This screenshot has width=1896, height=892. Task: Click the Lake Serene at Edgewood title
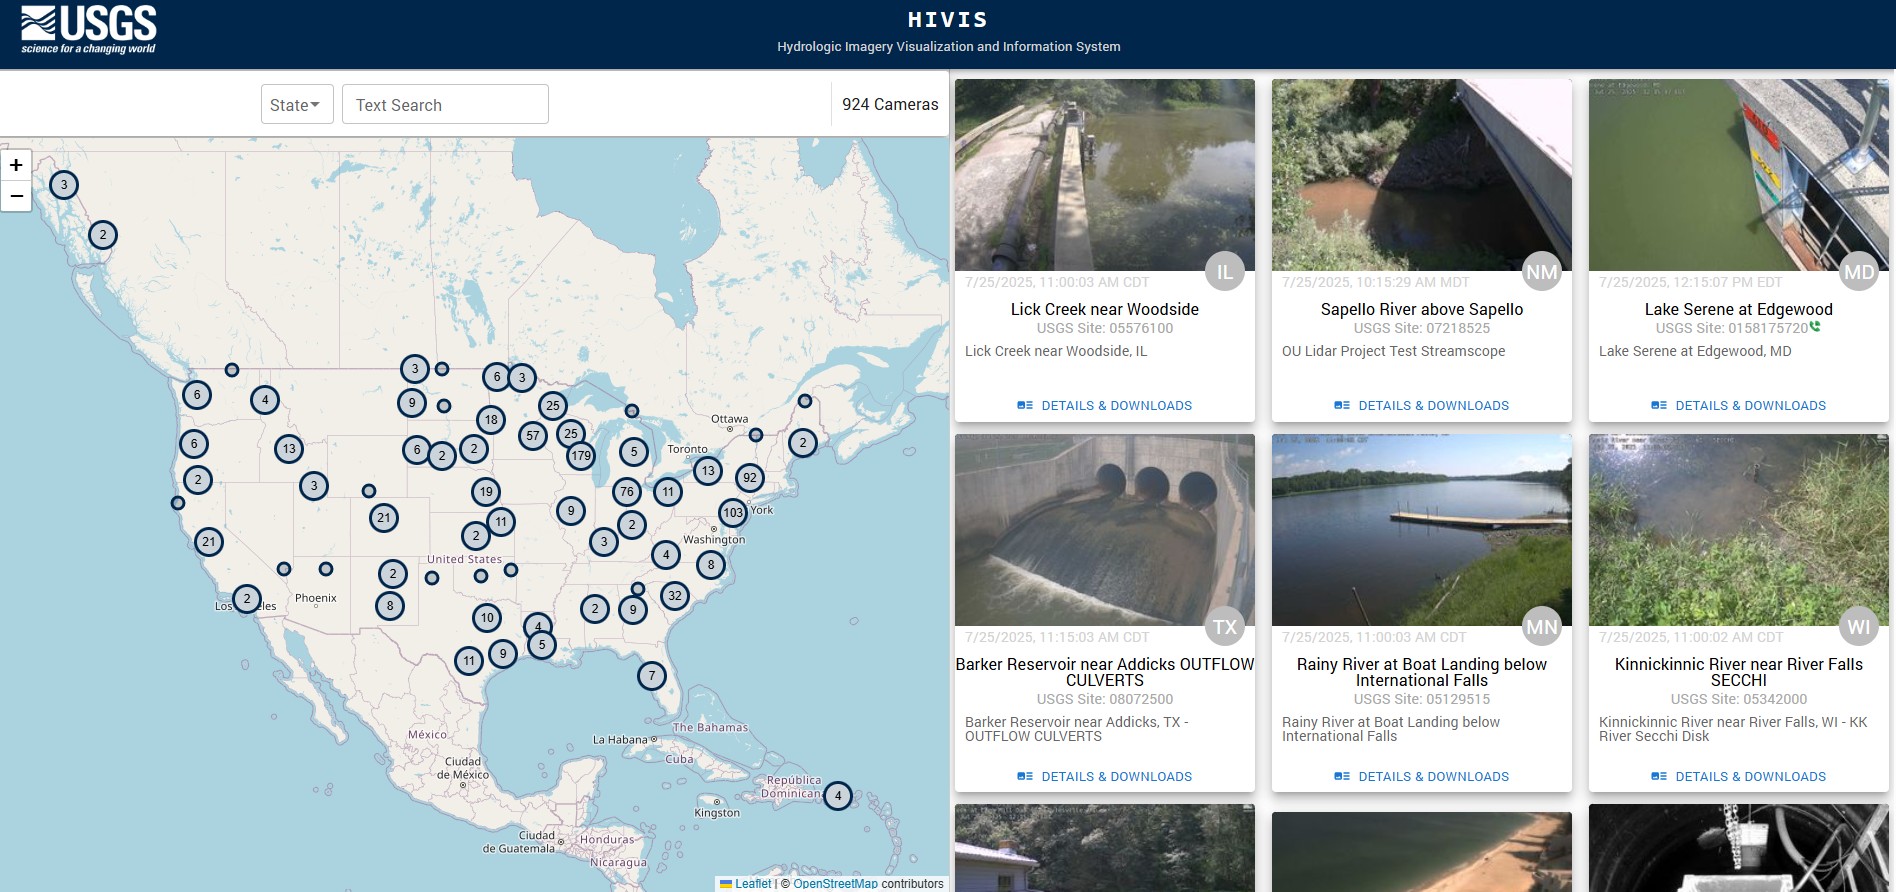pos(1739,310)
